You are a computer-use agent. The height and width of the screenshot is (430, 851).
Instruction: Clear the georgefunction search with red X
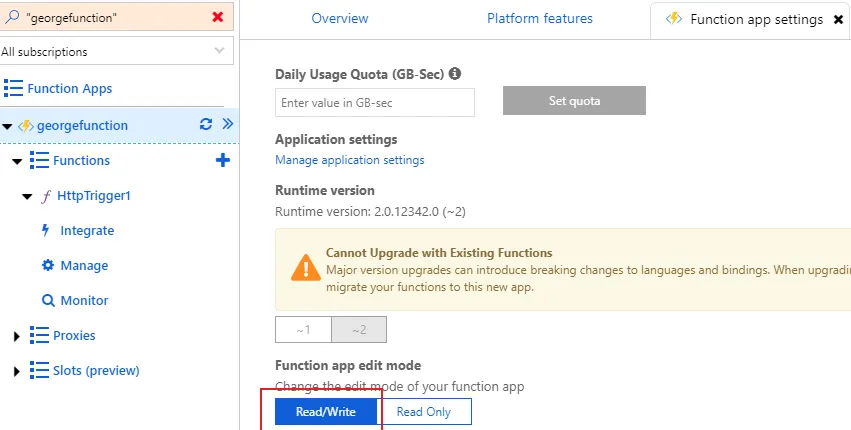218,17
